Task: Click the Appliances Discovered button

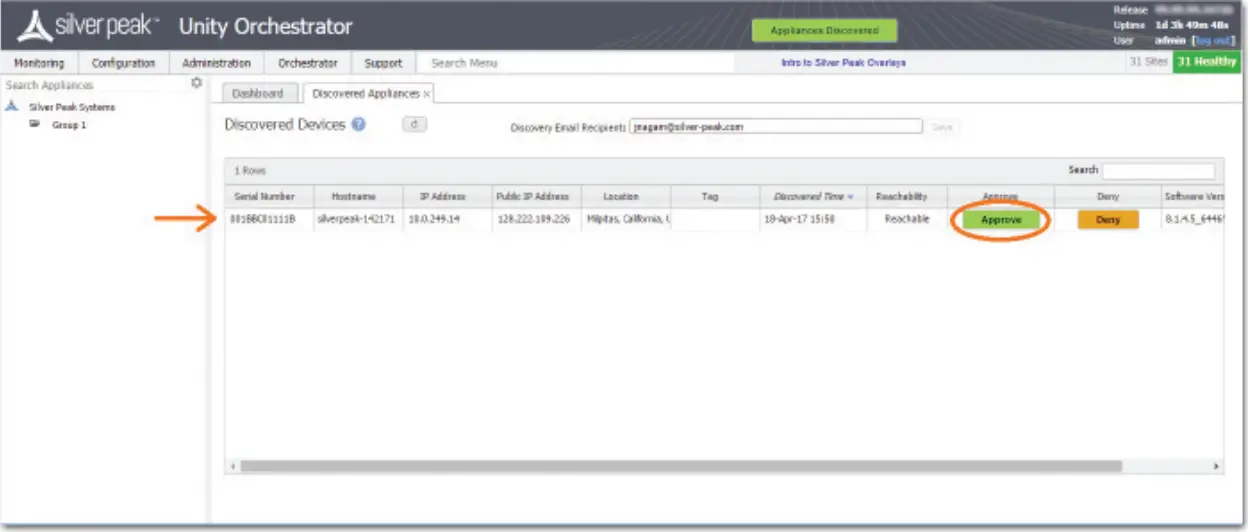Action: coord(825,31)
